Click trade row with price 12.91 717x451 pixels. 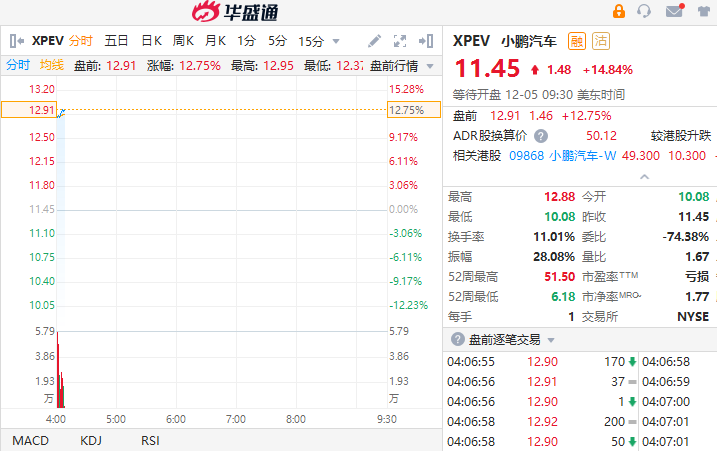pos(542,382)
